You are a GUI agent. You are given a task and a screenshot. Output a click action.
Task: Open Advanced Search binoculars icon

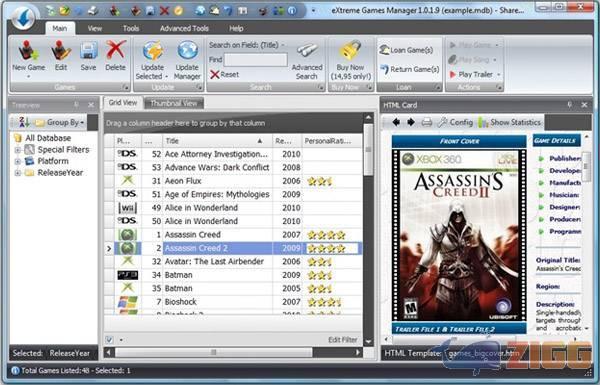coord(307,51)
